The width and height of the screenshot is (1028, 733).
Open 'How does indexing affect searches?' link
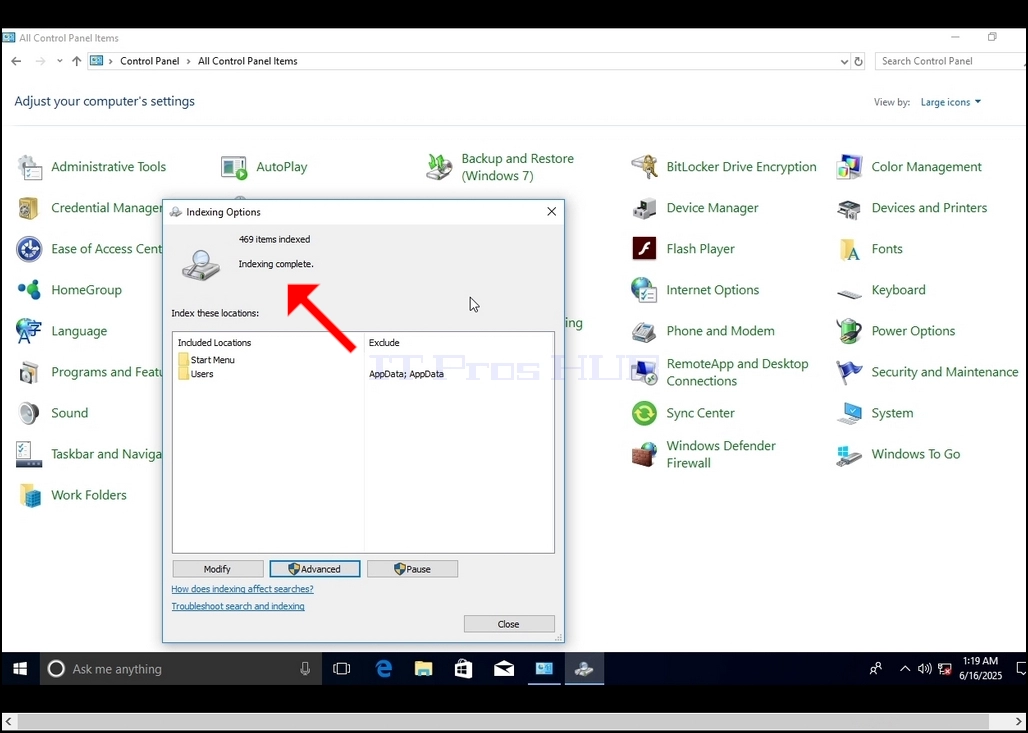click(243, 589)
